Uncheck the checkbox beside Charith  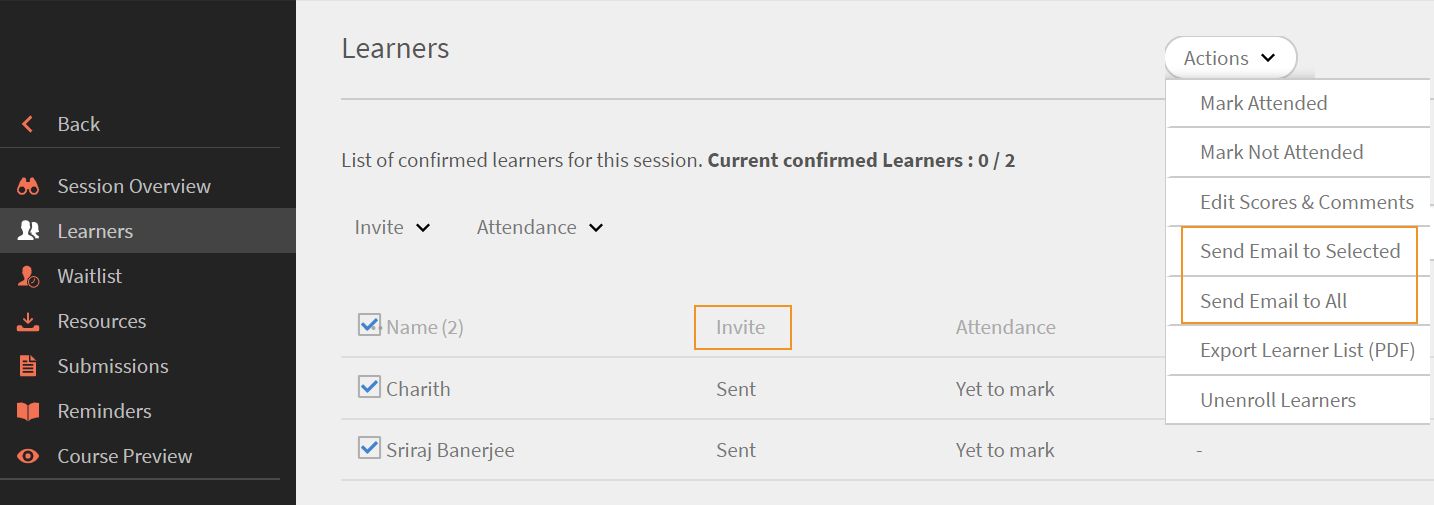pyautogui.click(x=369, y=387)
